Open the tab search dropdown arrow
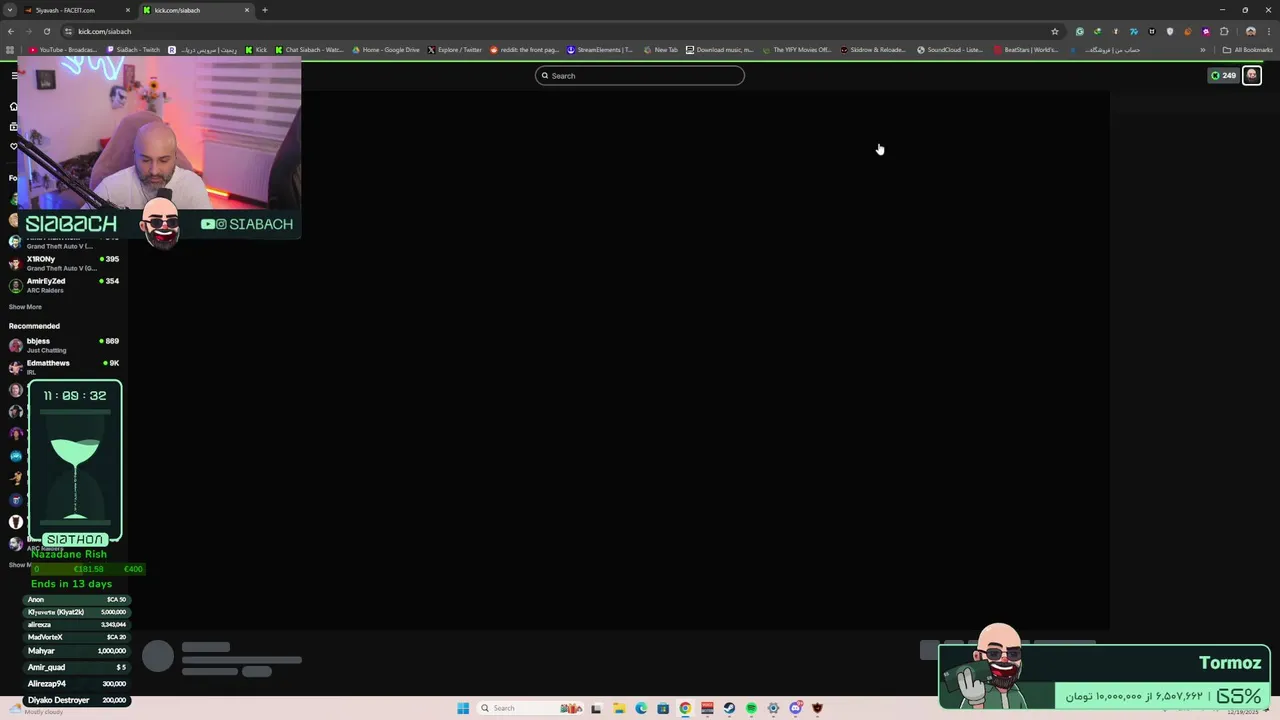 (10, 10)
